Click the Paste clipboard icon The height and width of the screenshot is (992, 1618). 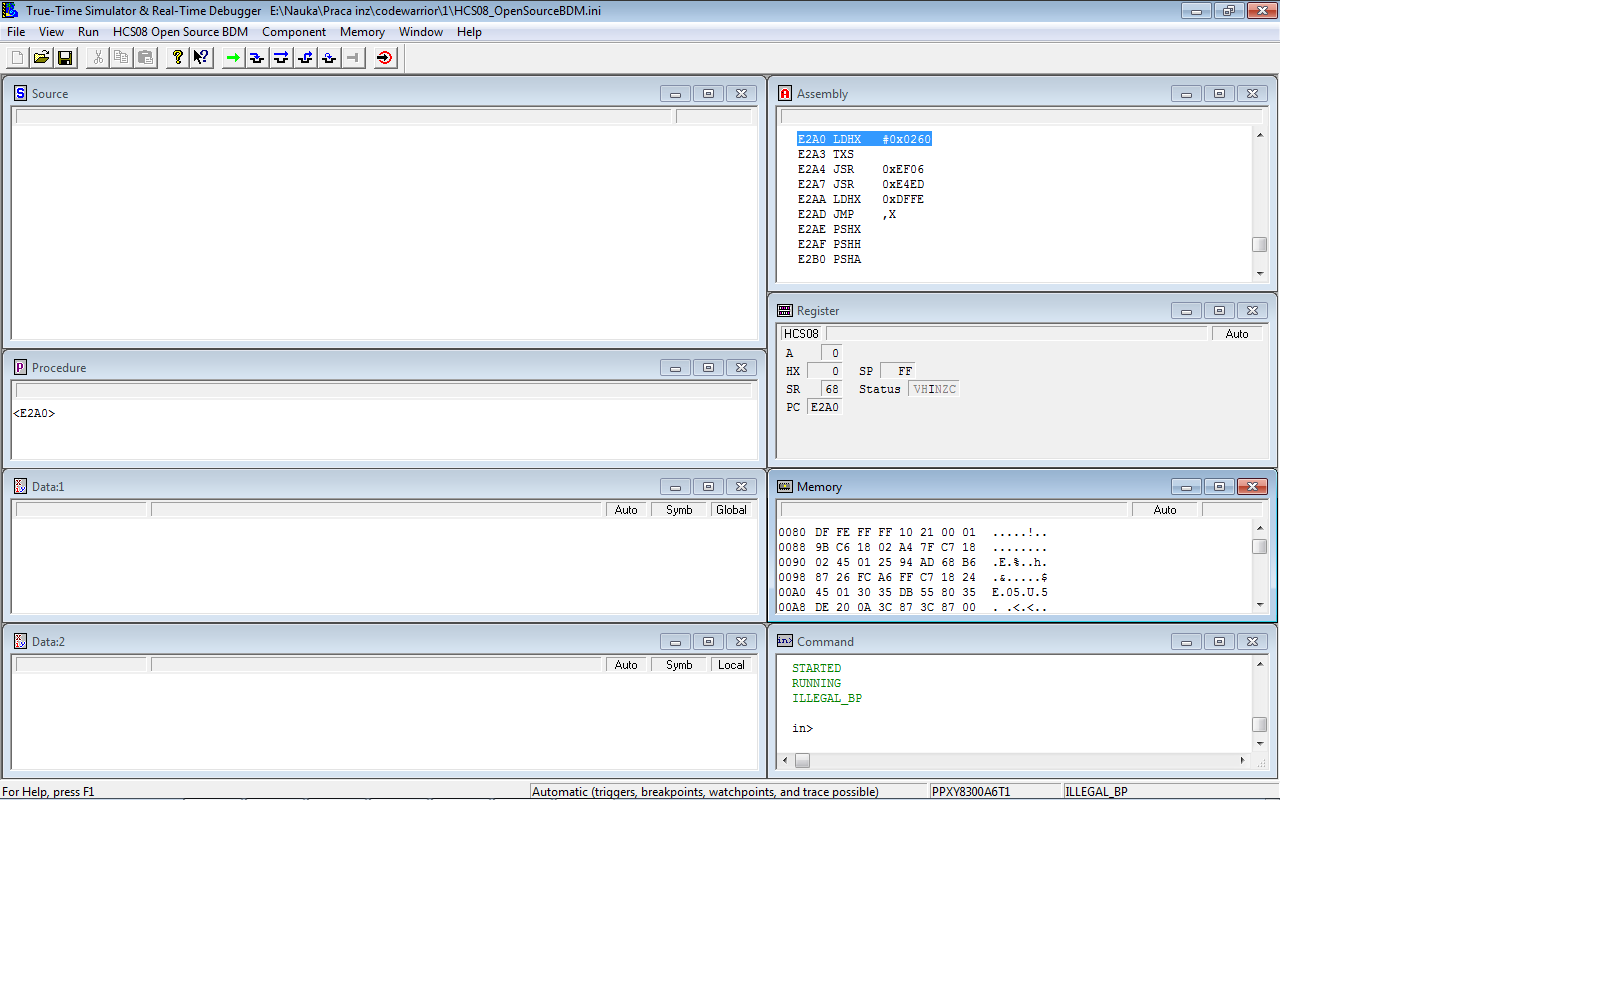(x=145, y=58)
